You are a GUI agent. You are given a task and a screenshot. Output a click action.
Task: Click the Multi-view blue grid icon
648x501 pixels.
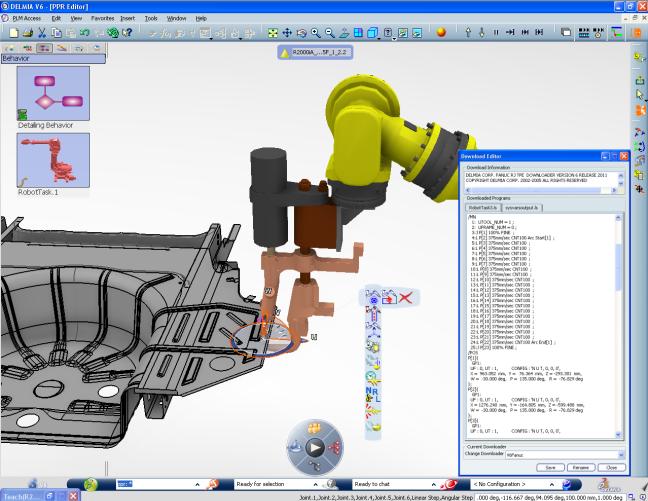coord(358,33)
